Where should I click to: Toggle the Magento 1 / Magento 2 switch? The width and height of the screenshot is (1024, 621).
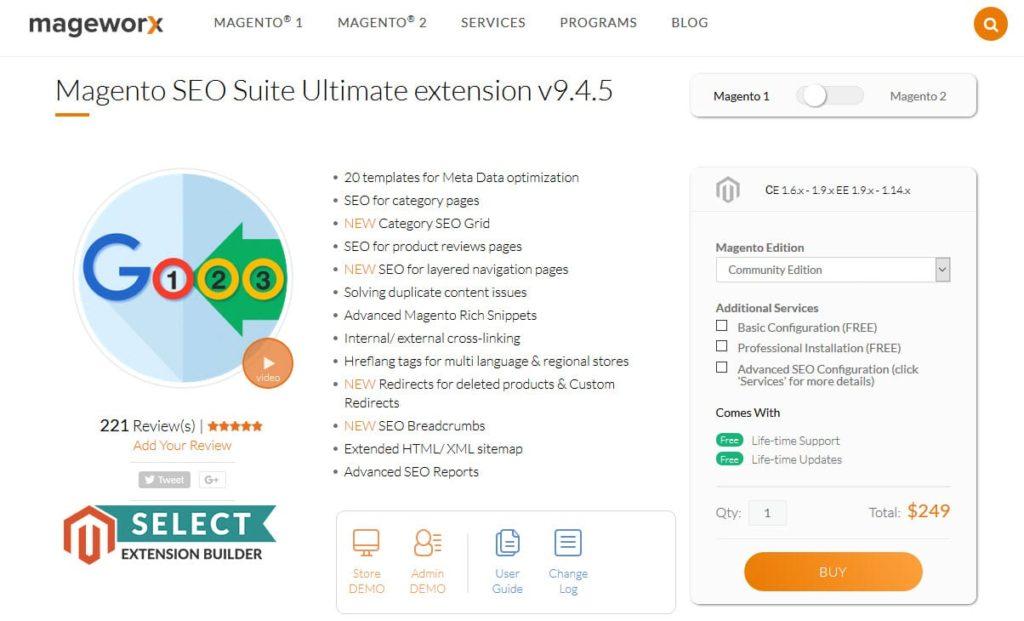tap(829, 96)
